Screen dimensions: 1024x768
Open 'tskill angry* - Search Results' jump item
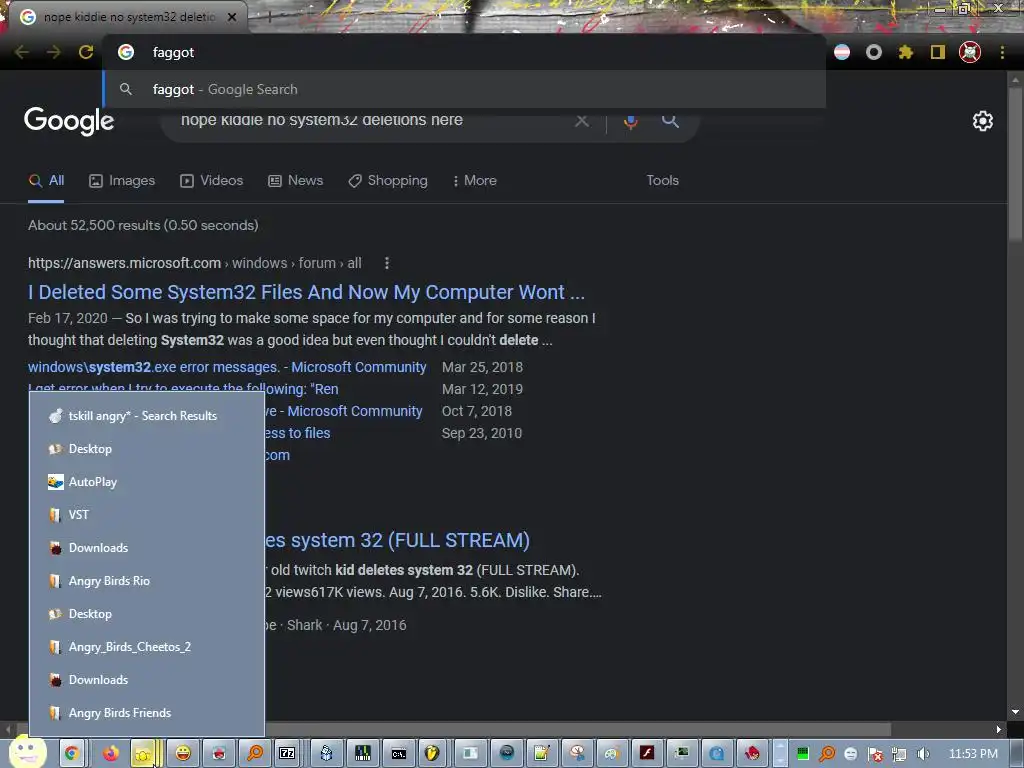click(147, 416)
